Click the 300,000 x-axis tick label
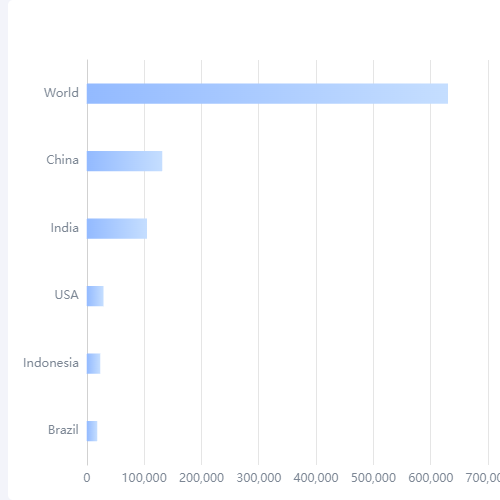The image size is (500, 500). (x=259, y=478)
